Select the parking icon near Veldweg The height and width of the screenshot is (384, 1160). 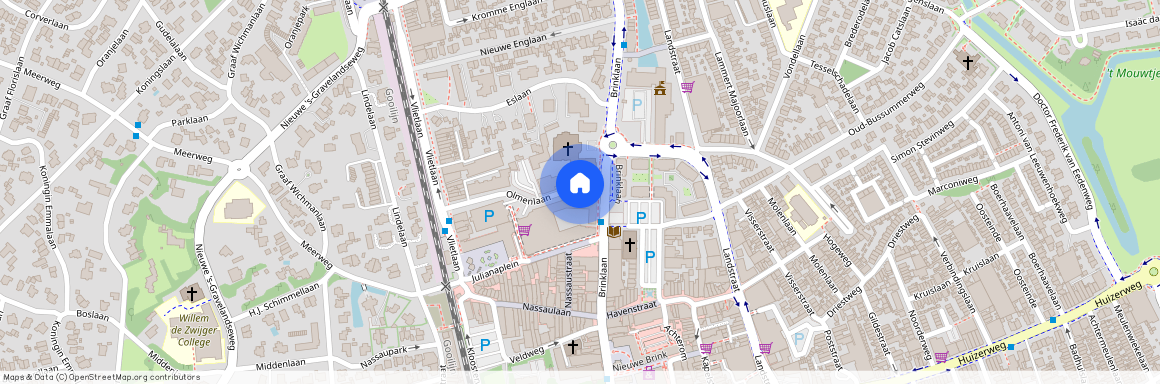(x=485, y=345)
